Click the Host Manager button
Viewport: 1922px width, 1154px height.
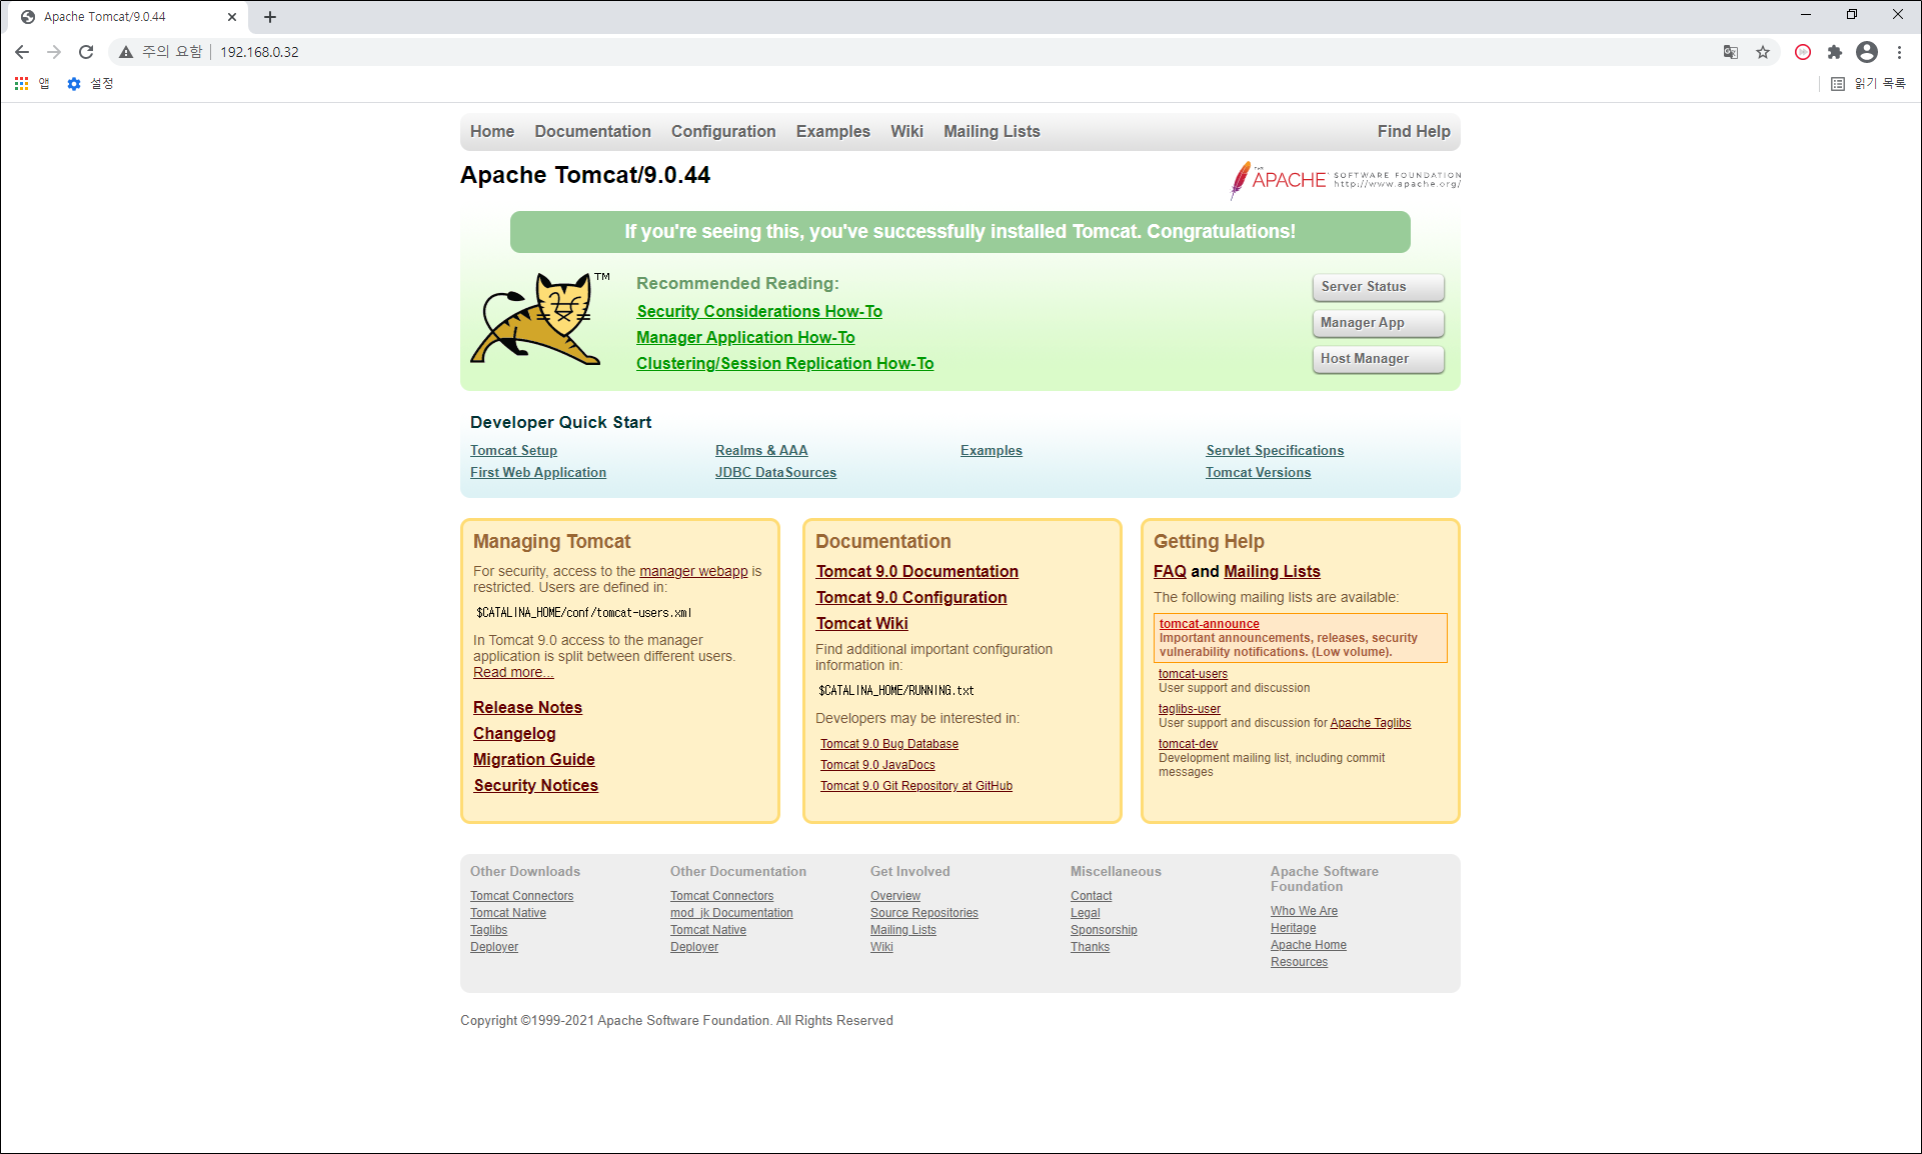coord(1378,359)
